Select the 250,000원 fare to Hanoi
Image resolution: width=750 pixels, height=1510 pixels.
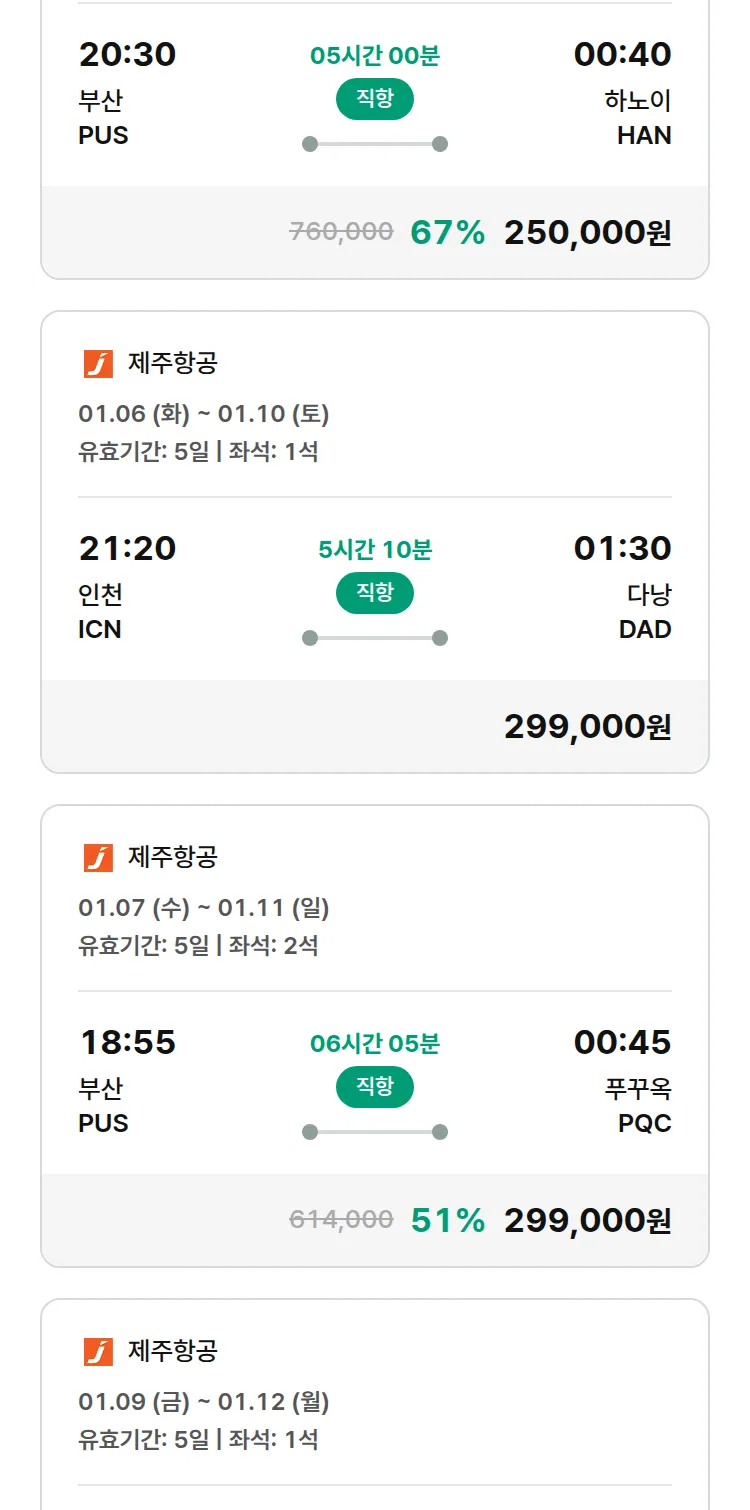click(x=587, y=233)
